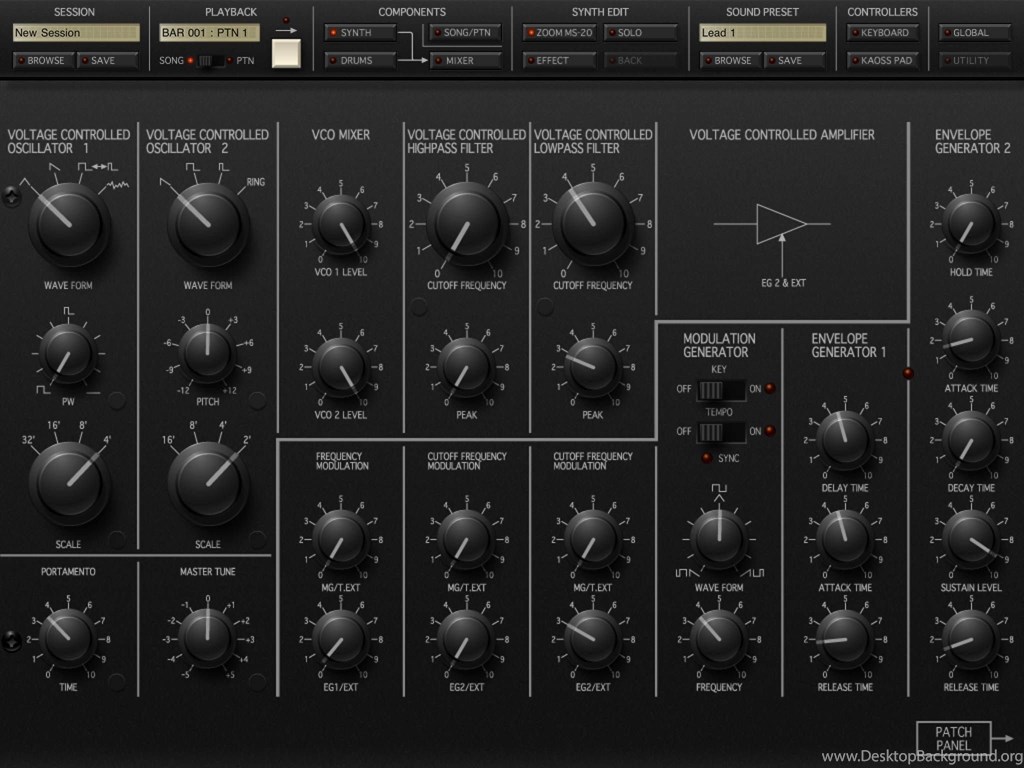Click the Highpass Cutoff Modulation EG2/EXT knob
Viewport: 1024px width, 768px height.
(466, 639)
